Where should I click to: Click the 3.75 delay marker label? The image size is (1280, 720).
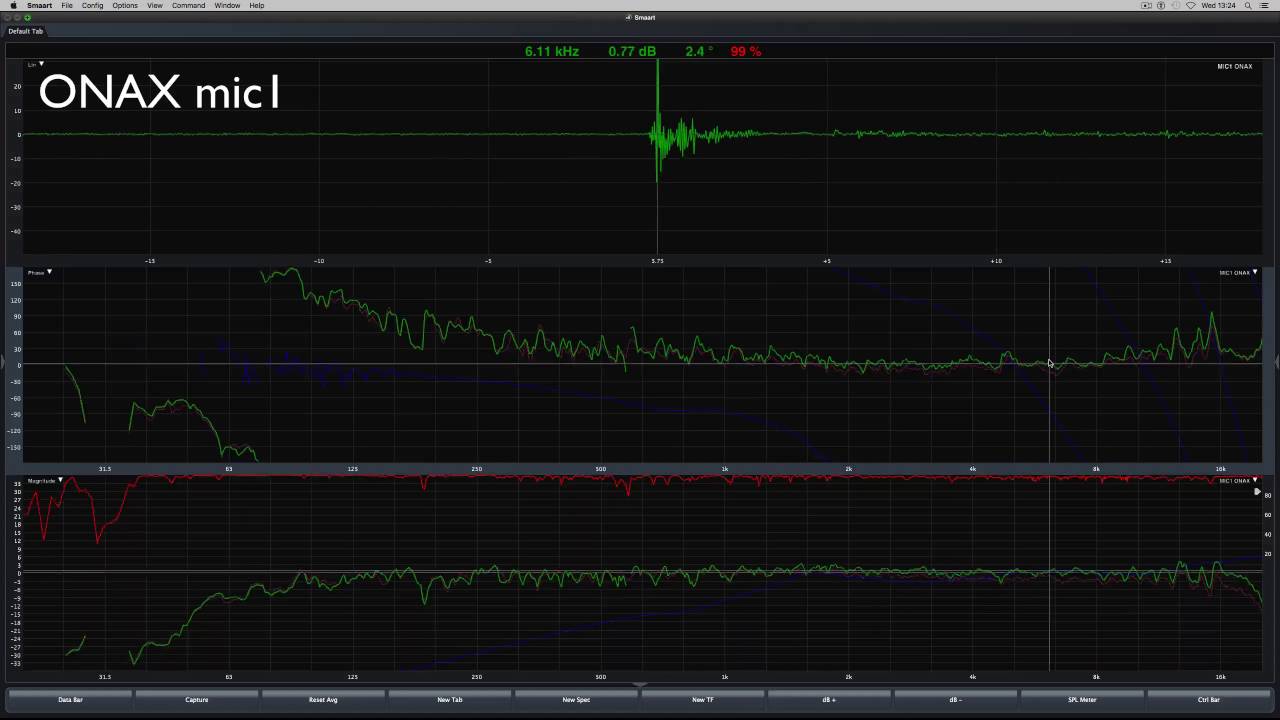click(x=657, y=261)
